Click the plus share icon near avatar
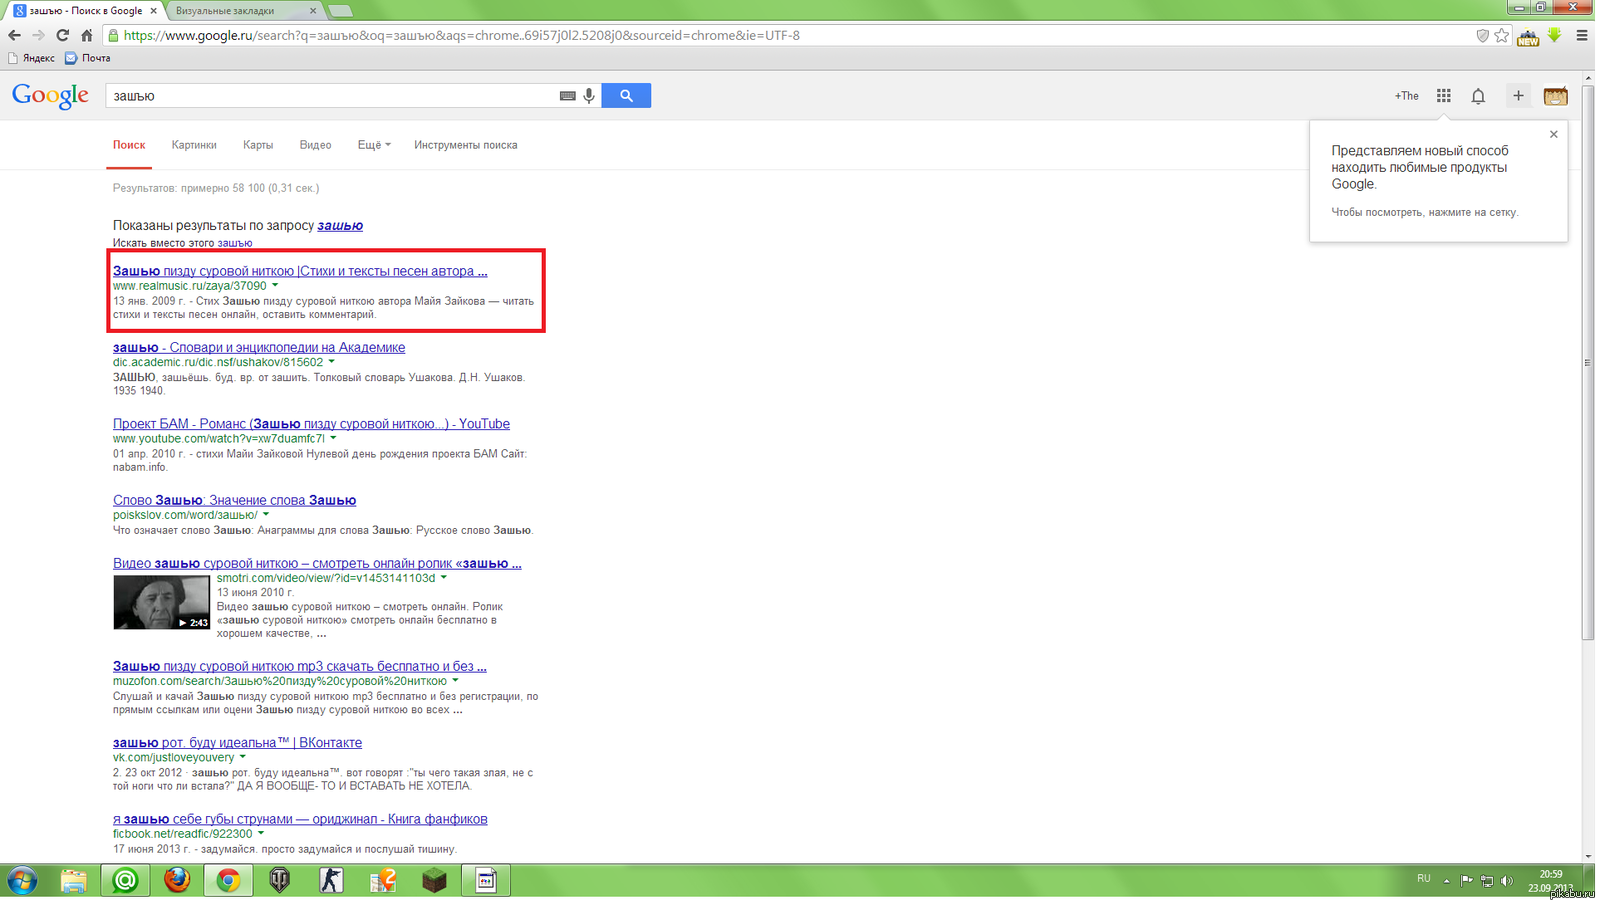This screenshot has width=1600, height=905. 1518,96
